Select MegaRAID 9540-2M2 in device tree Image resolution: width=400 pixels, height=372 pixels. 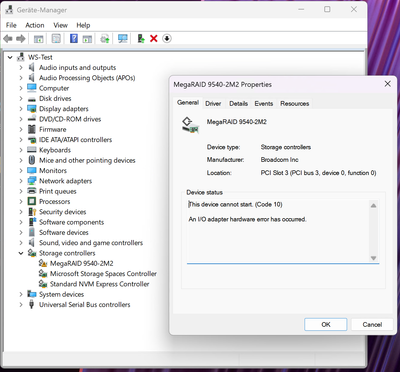coord(81,263)
